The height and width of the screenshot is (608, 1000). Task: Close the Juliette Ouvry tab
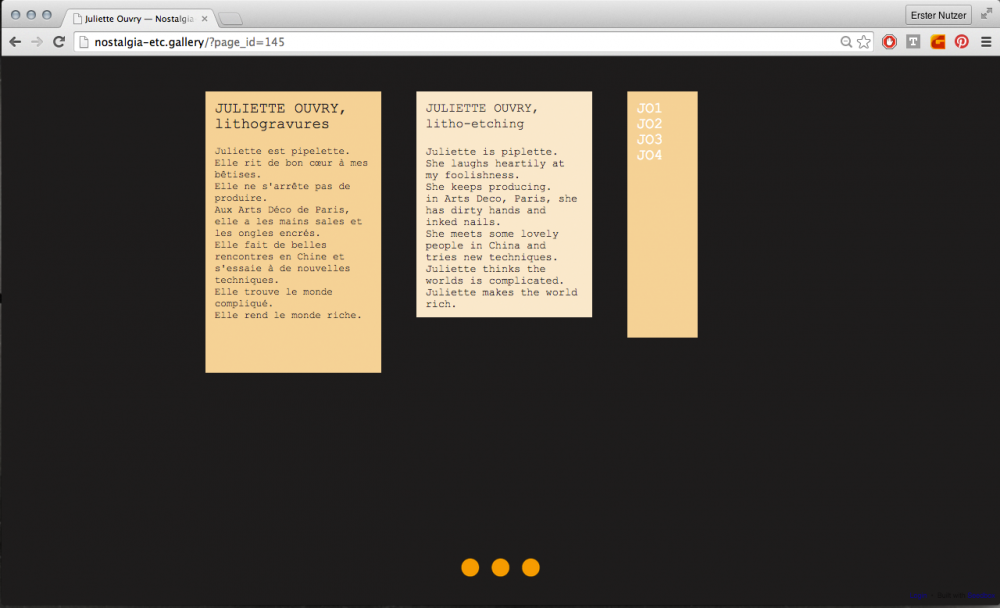(205, 18)
